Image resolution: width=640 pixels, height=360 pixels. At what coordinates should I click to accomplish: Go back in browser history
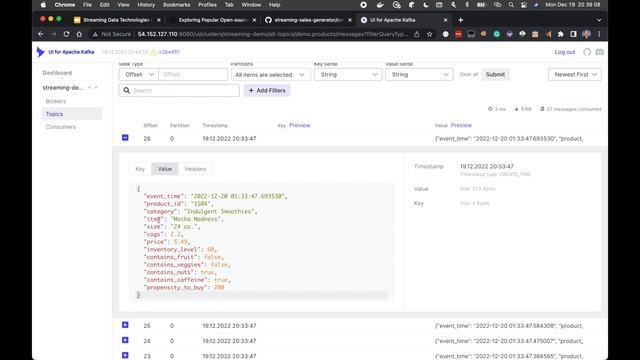[41, 34]
